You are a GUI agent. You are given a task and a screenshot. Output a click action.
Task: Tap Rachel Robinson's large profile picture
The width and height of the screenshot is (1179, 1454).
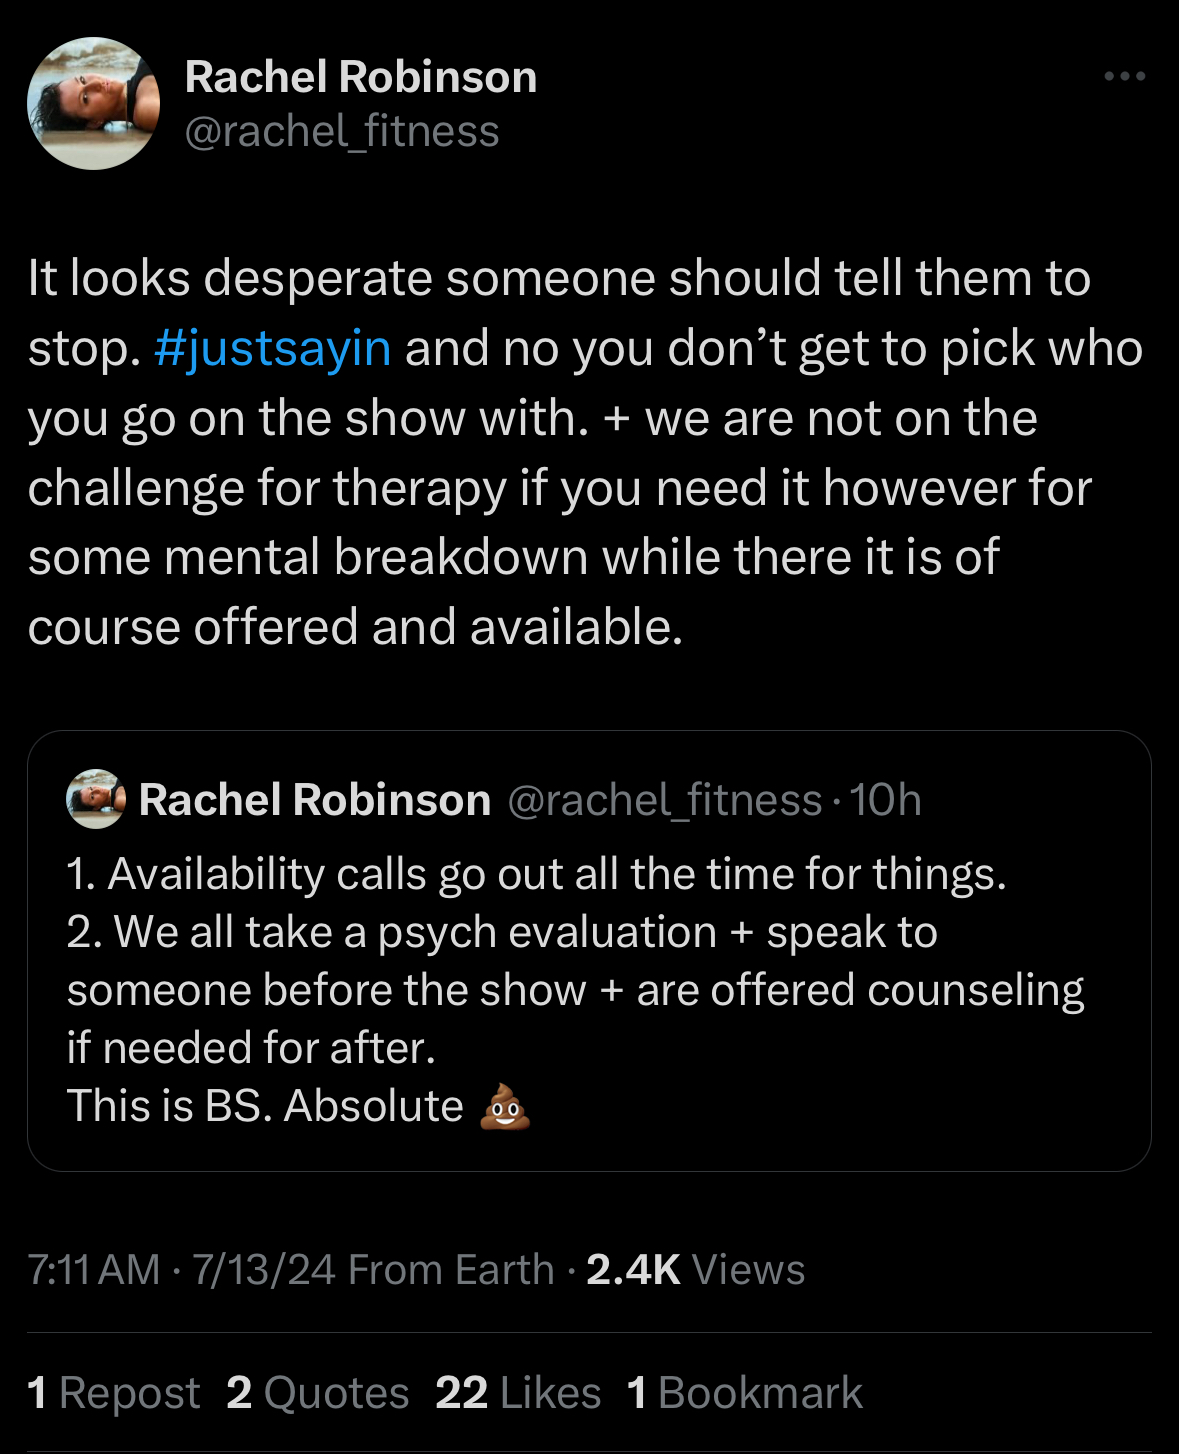[93, 103]
